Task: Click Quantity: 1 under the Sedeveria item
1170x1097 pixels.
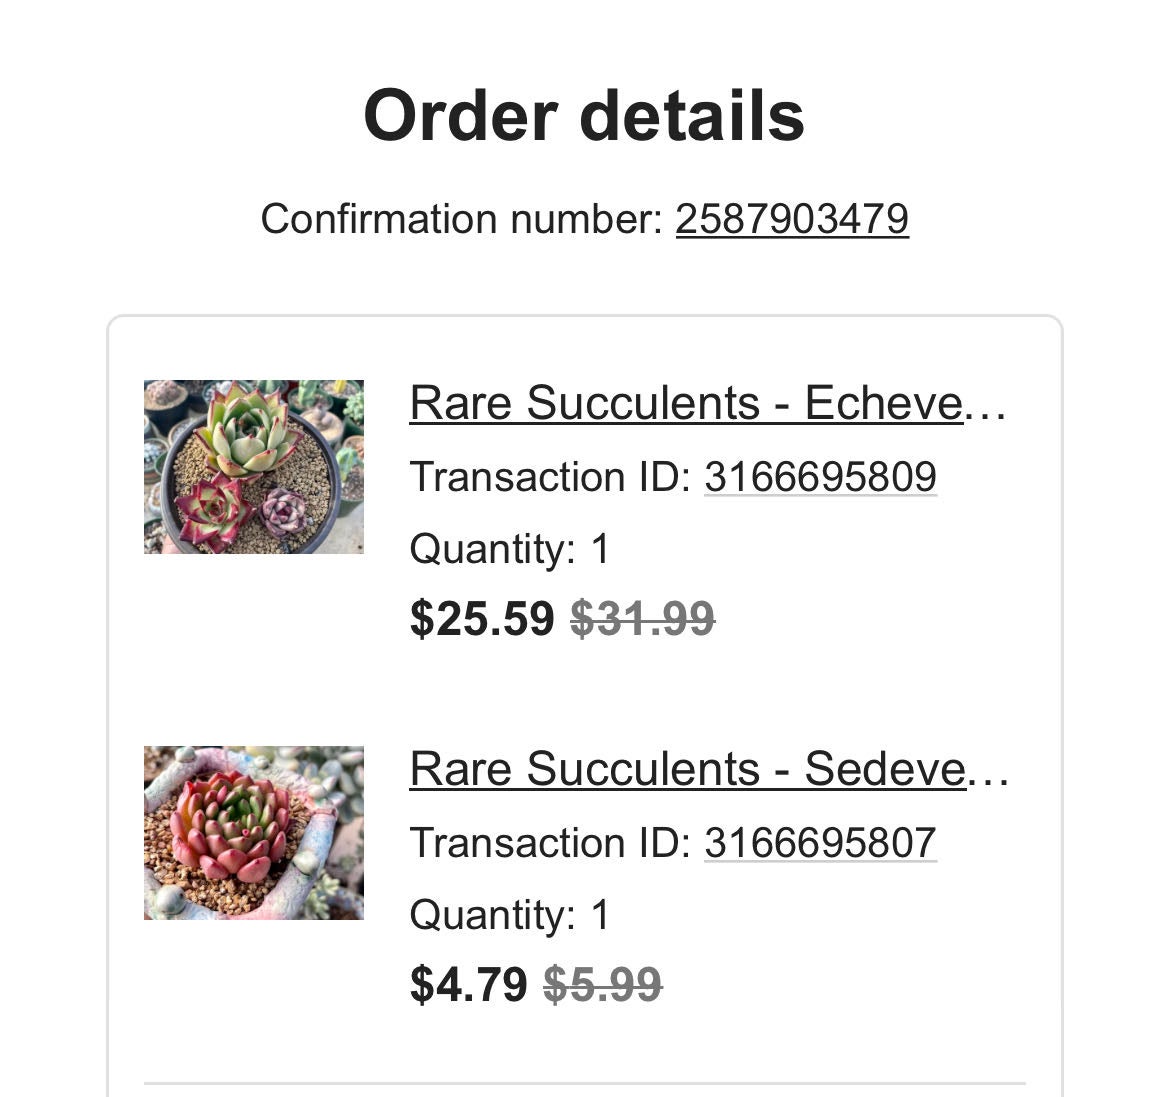Action: pyautogui.click(x=509, y=915)
